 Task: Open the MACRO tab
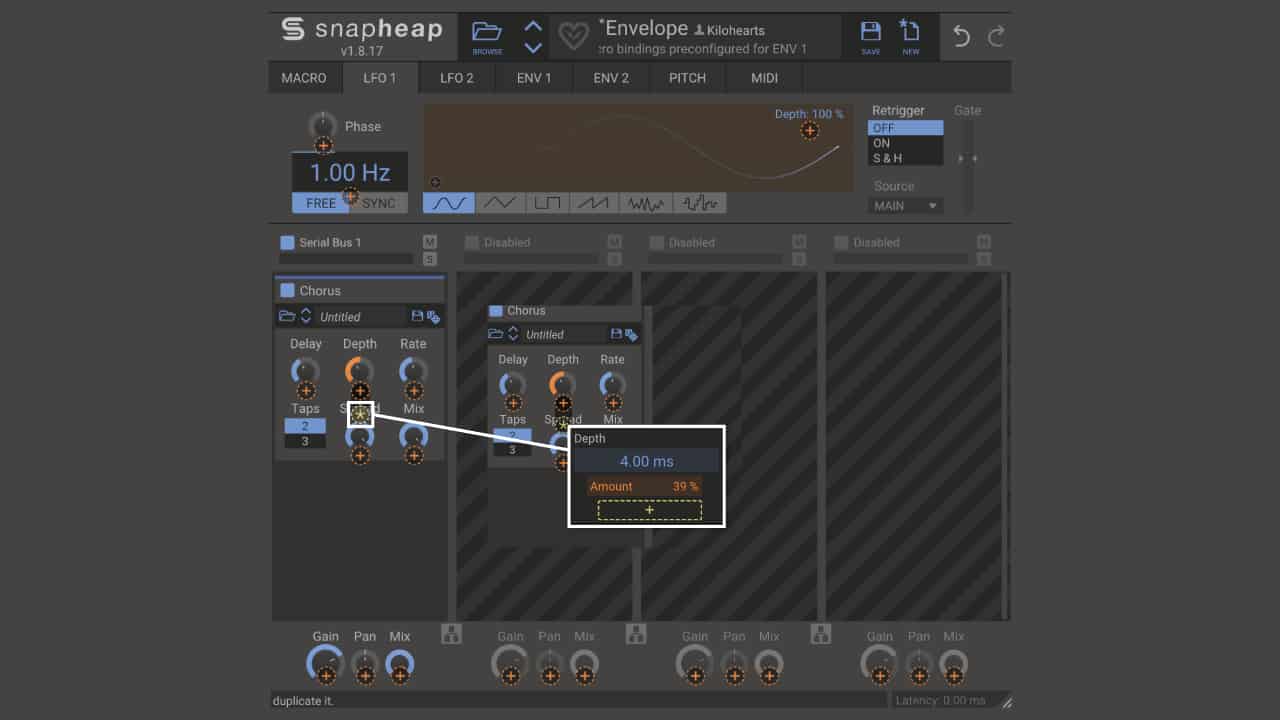pyautogui.click(x=304, y=77)
